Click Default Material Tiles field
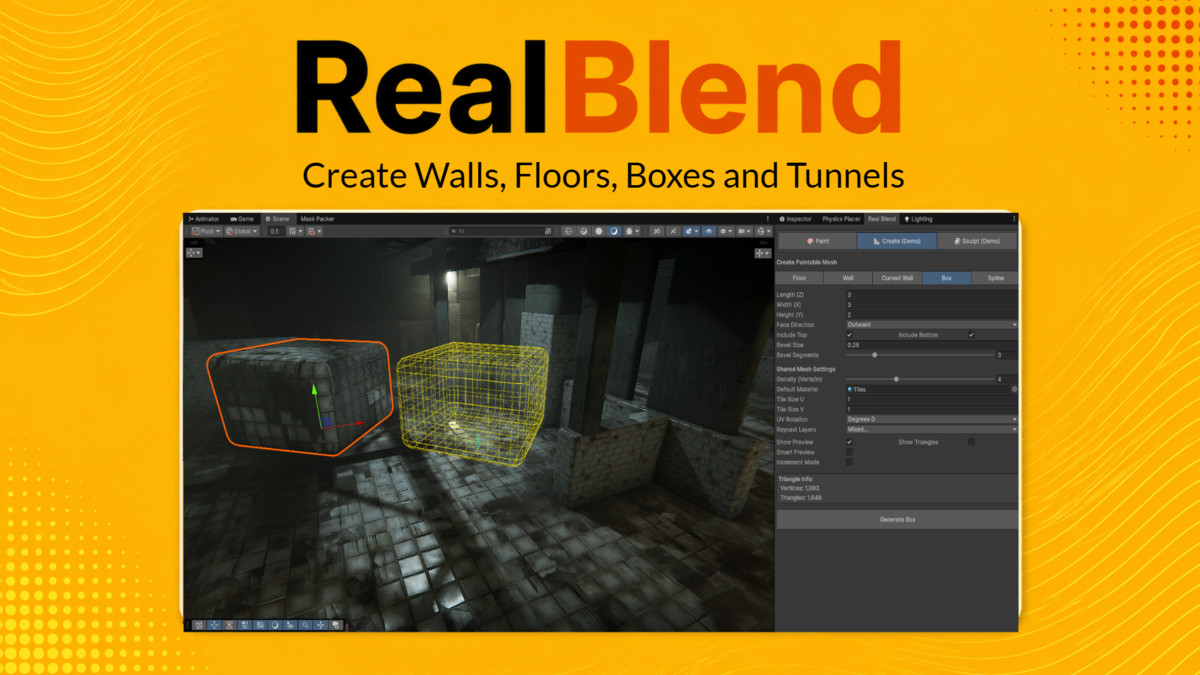Screen dimensions: 1200x675 coord(928,389)
